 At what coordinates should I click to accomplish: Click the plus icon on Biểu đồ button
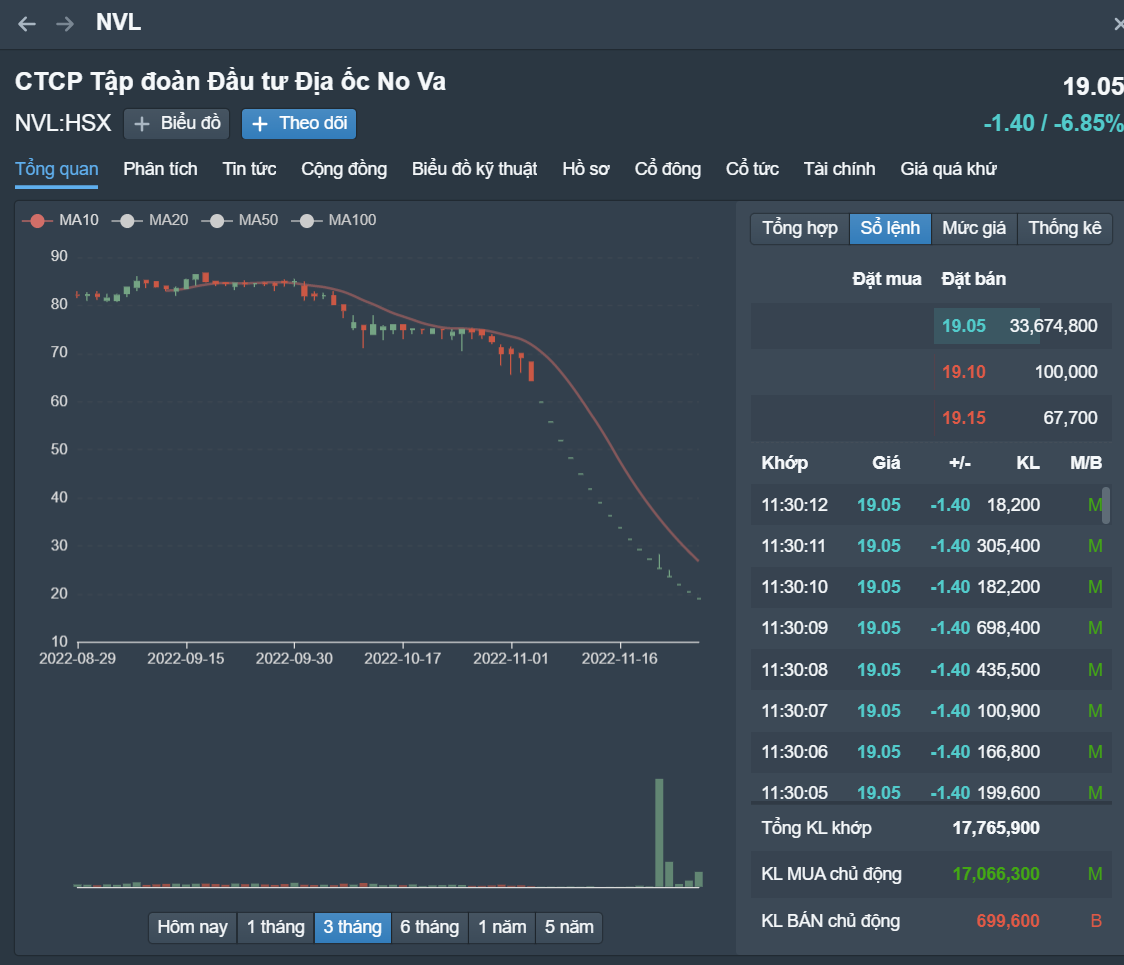point(143,124)
